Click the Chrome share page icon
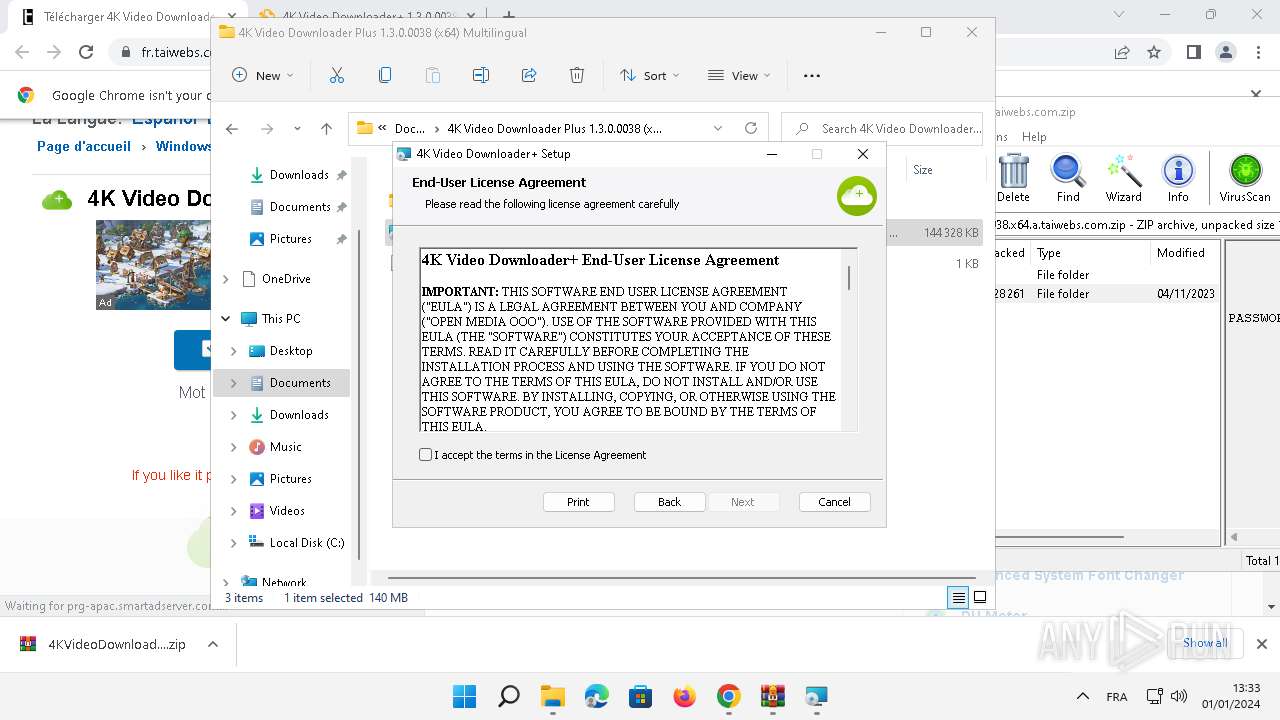 (x=1122, y=52)
